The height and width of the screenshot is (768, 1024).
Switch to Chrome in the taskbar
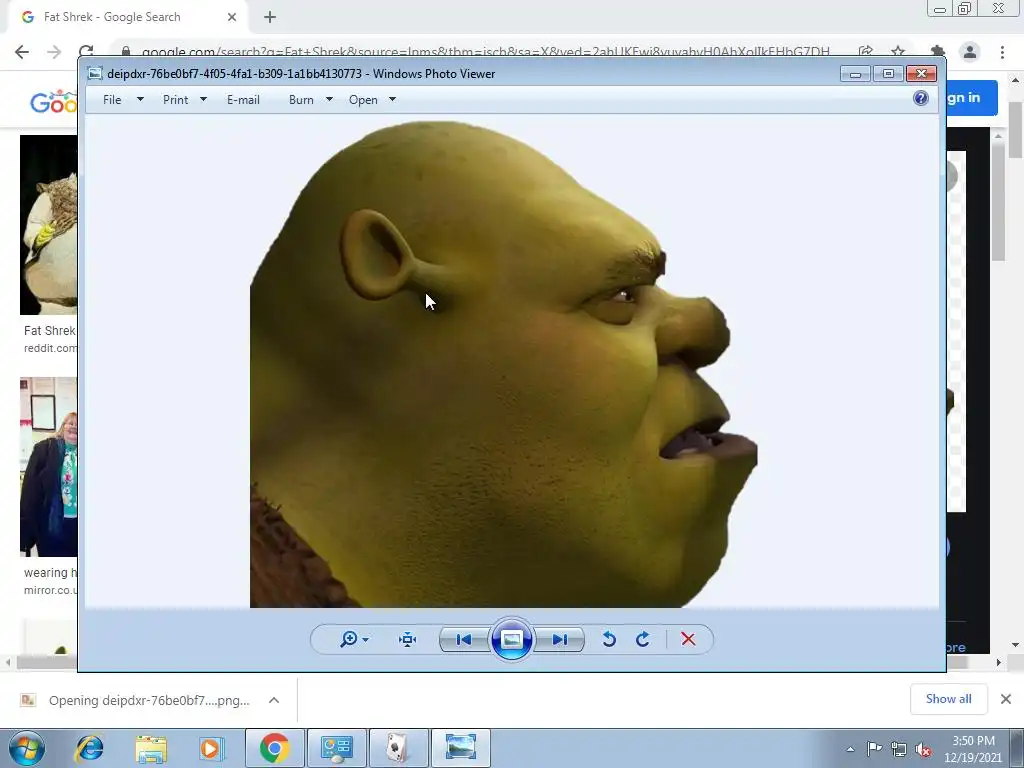coord(274,748)
